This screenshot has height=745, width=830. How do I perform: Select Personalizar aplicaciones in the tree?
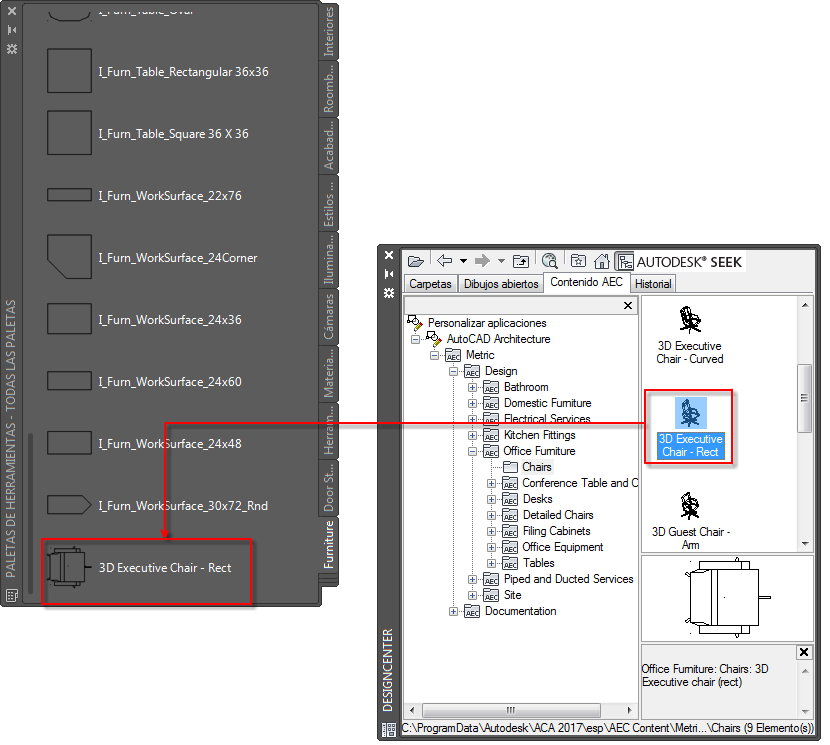point(487,322)
